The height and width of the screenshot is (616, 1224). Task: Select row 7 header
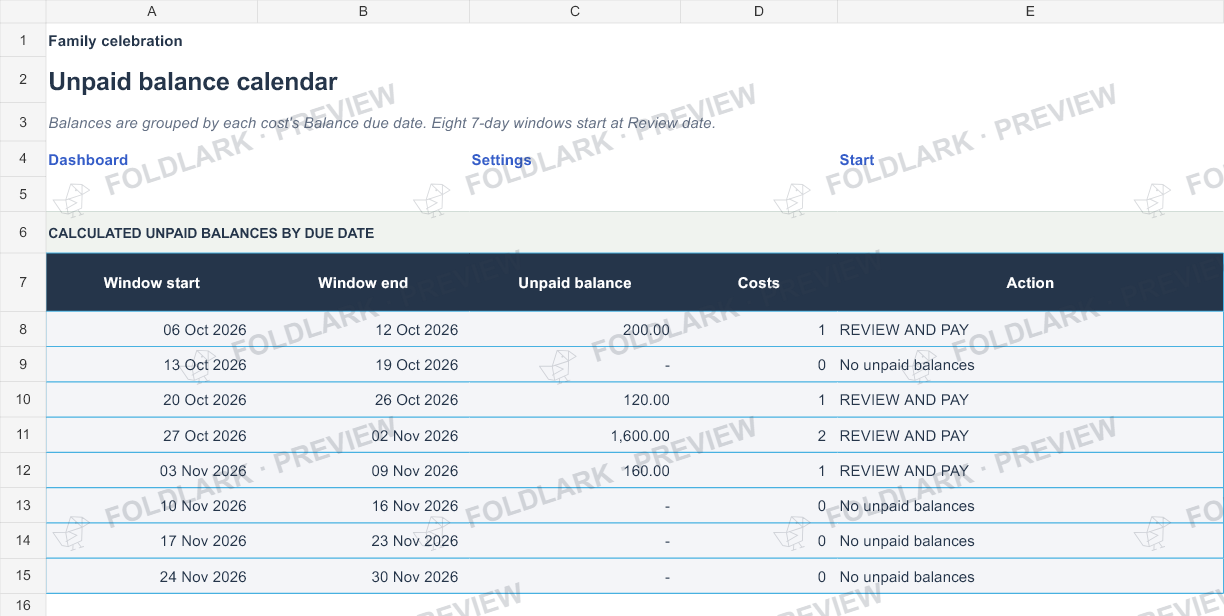23,282
